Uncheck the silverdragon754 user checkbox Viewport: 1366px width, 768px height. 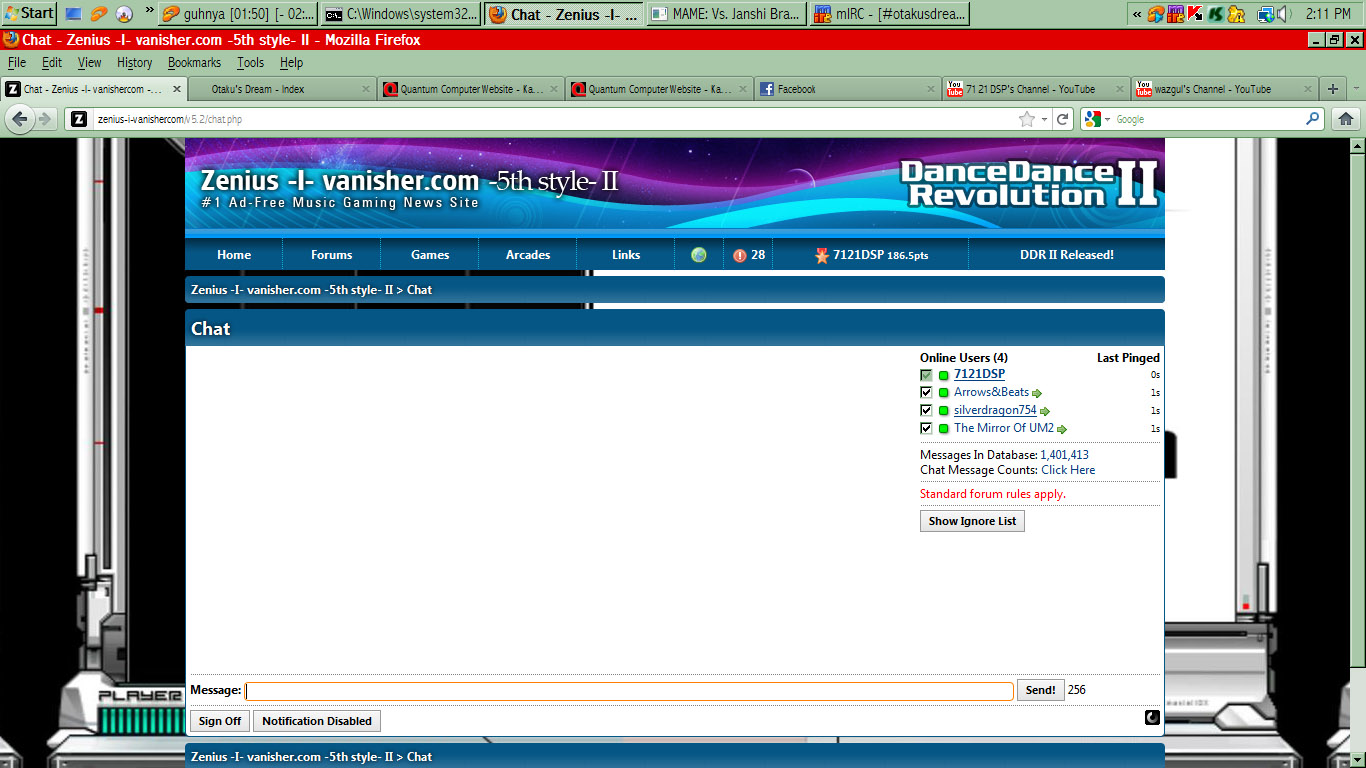[x=926, y=411]
